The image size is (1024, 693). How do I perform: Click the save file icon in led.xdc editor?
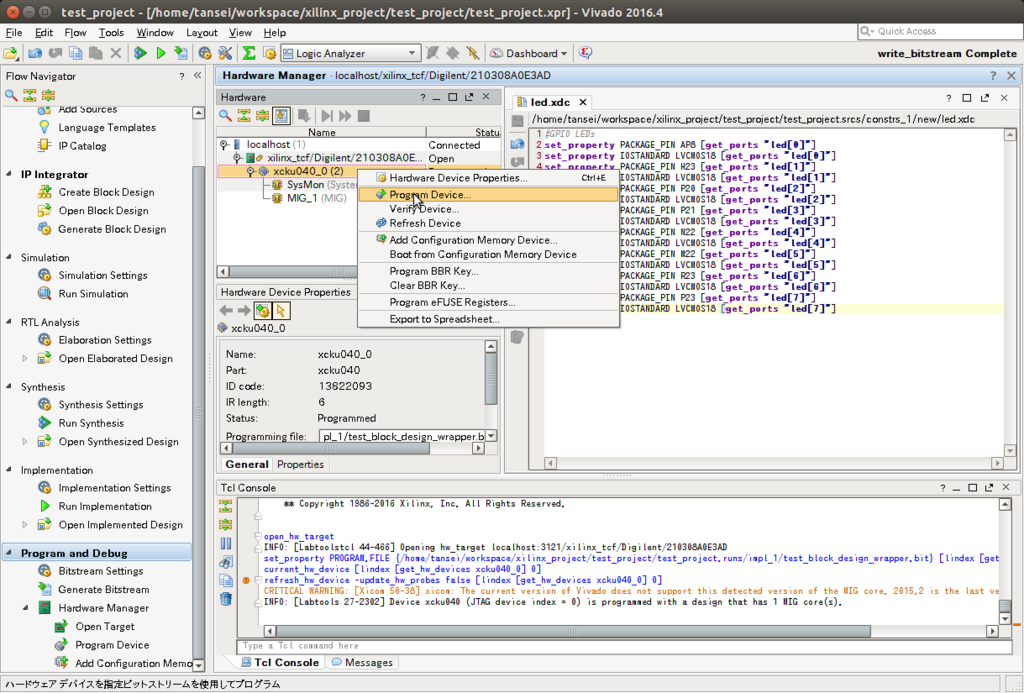coord(517,121)
